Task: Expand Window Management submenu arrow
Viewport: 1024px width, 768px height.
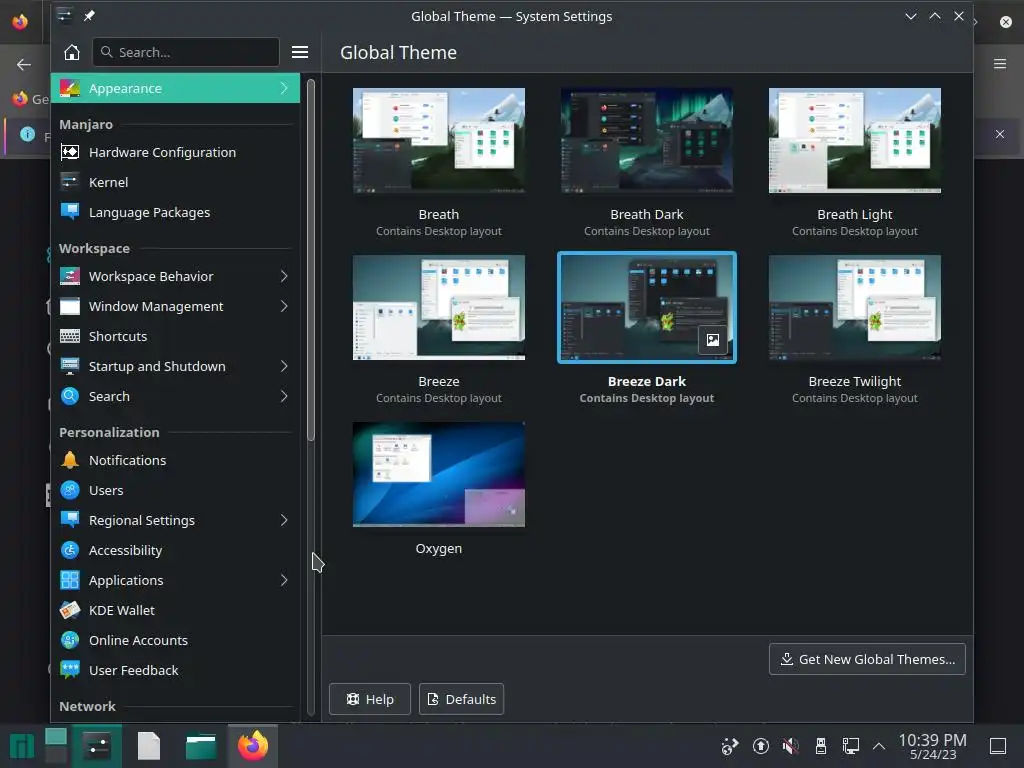Action: (x=284, y=306)
